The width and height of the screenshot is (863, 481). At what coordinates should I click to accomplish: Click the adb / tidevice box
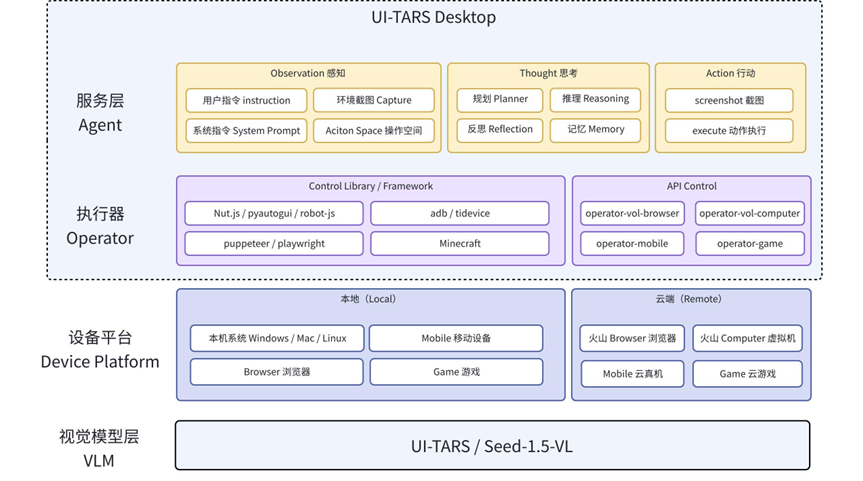460,213
